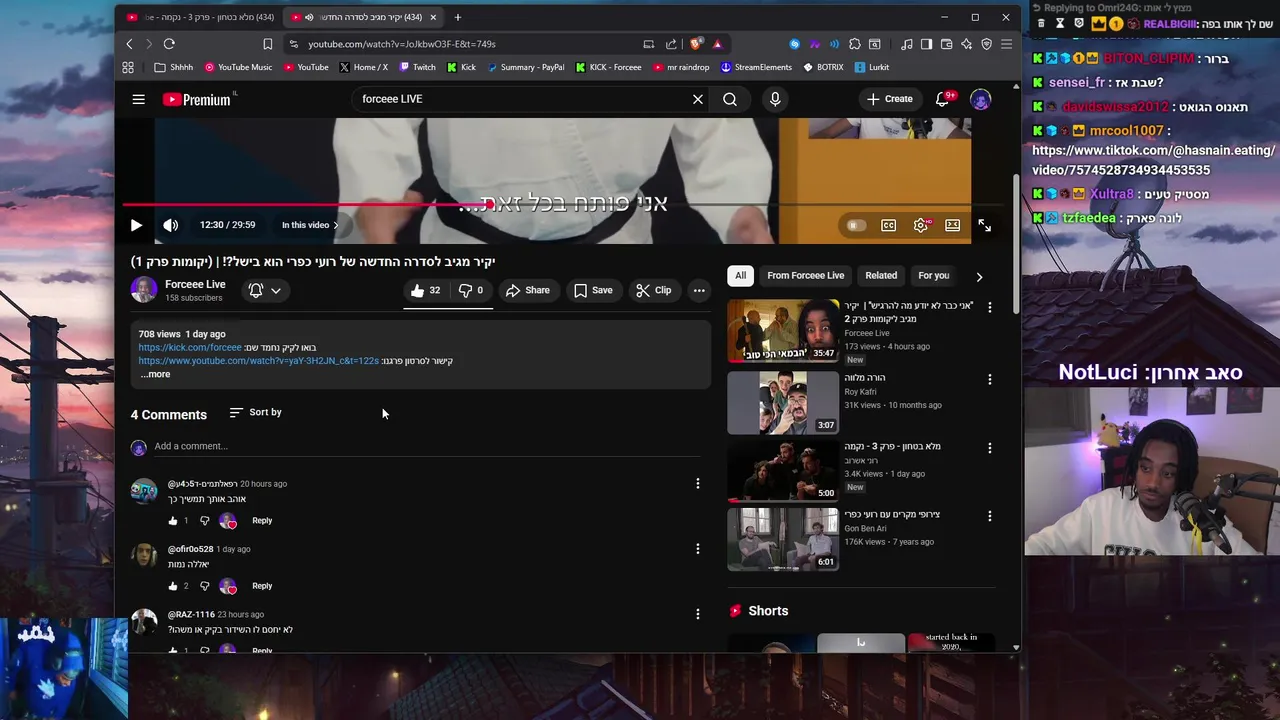Clear the search box text
Viewport: 1280px width, 720px height.
pos(698,99)
